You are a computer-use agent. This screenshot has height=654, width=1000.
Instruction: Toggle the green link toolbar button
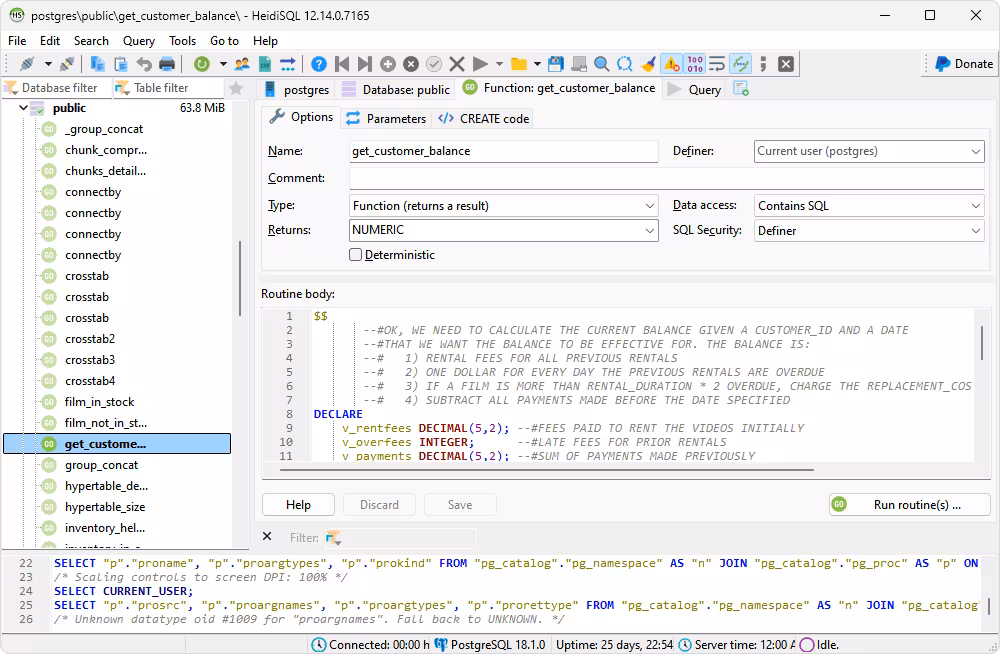(x=740, y=64)
